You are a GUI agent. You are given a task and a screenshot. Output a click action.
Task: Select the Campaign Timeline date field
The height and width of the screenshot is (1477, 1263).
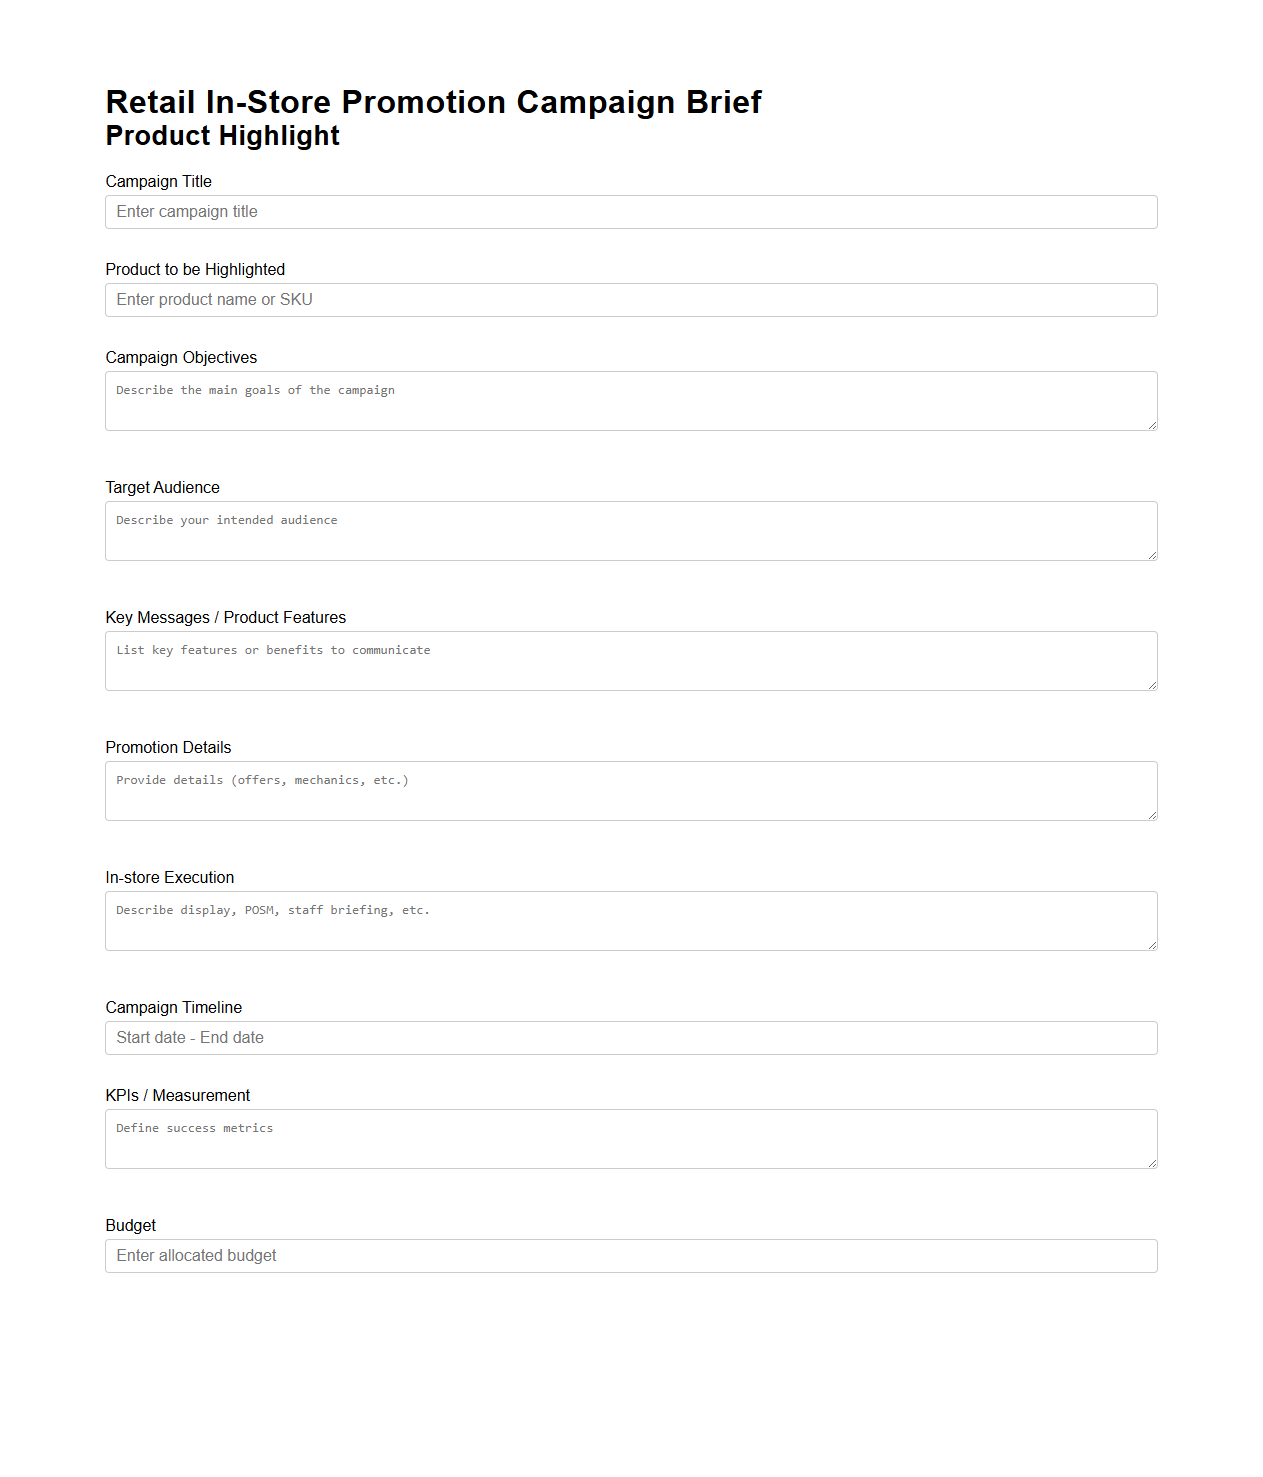coord(630,1037)
